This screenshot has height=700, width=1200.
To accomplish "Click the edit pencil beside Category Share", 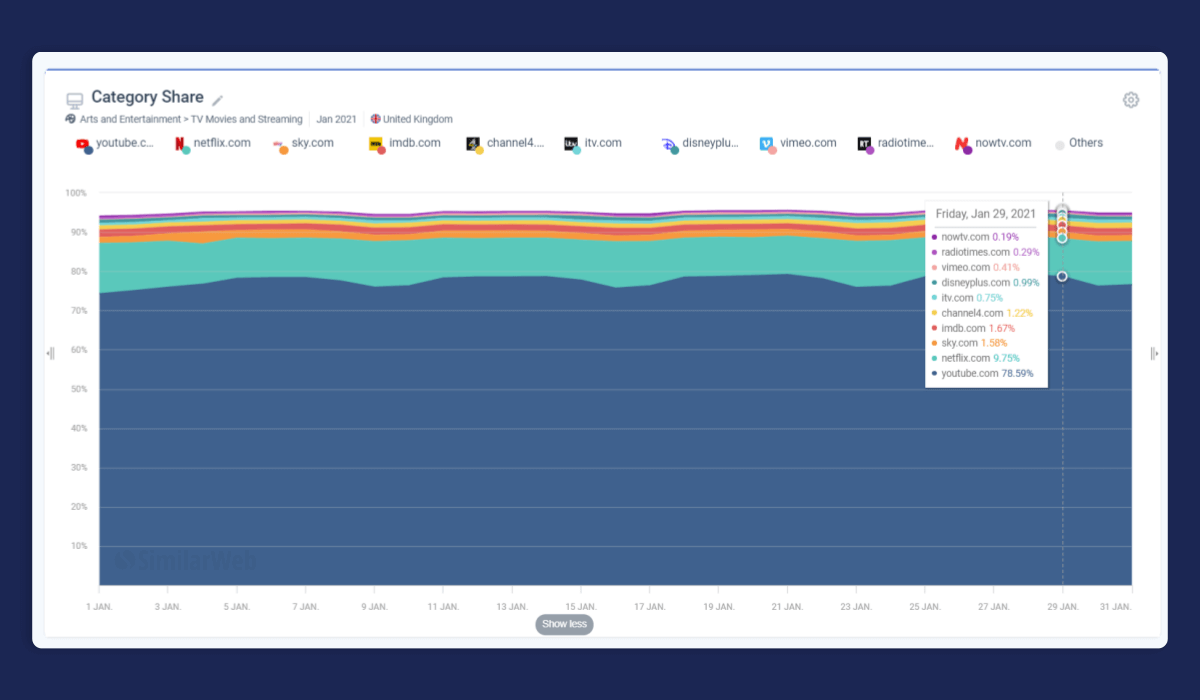I will [x=218, y=100].
